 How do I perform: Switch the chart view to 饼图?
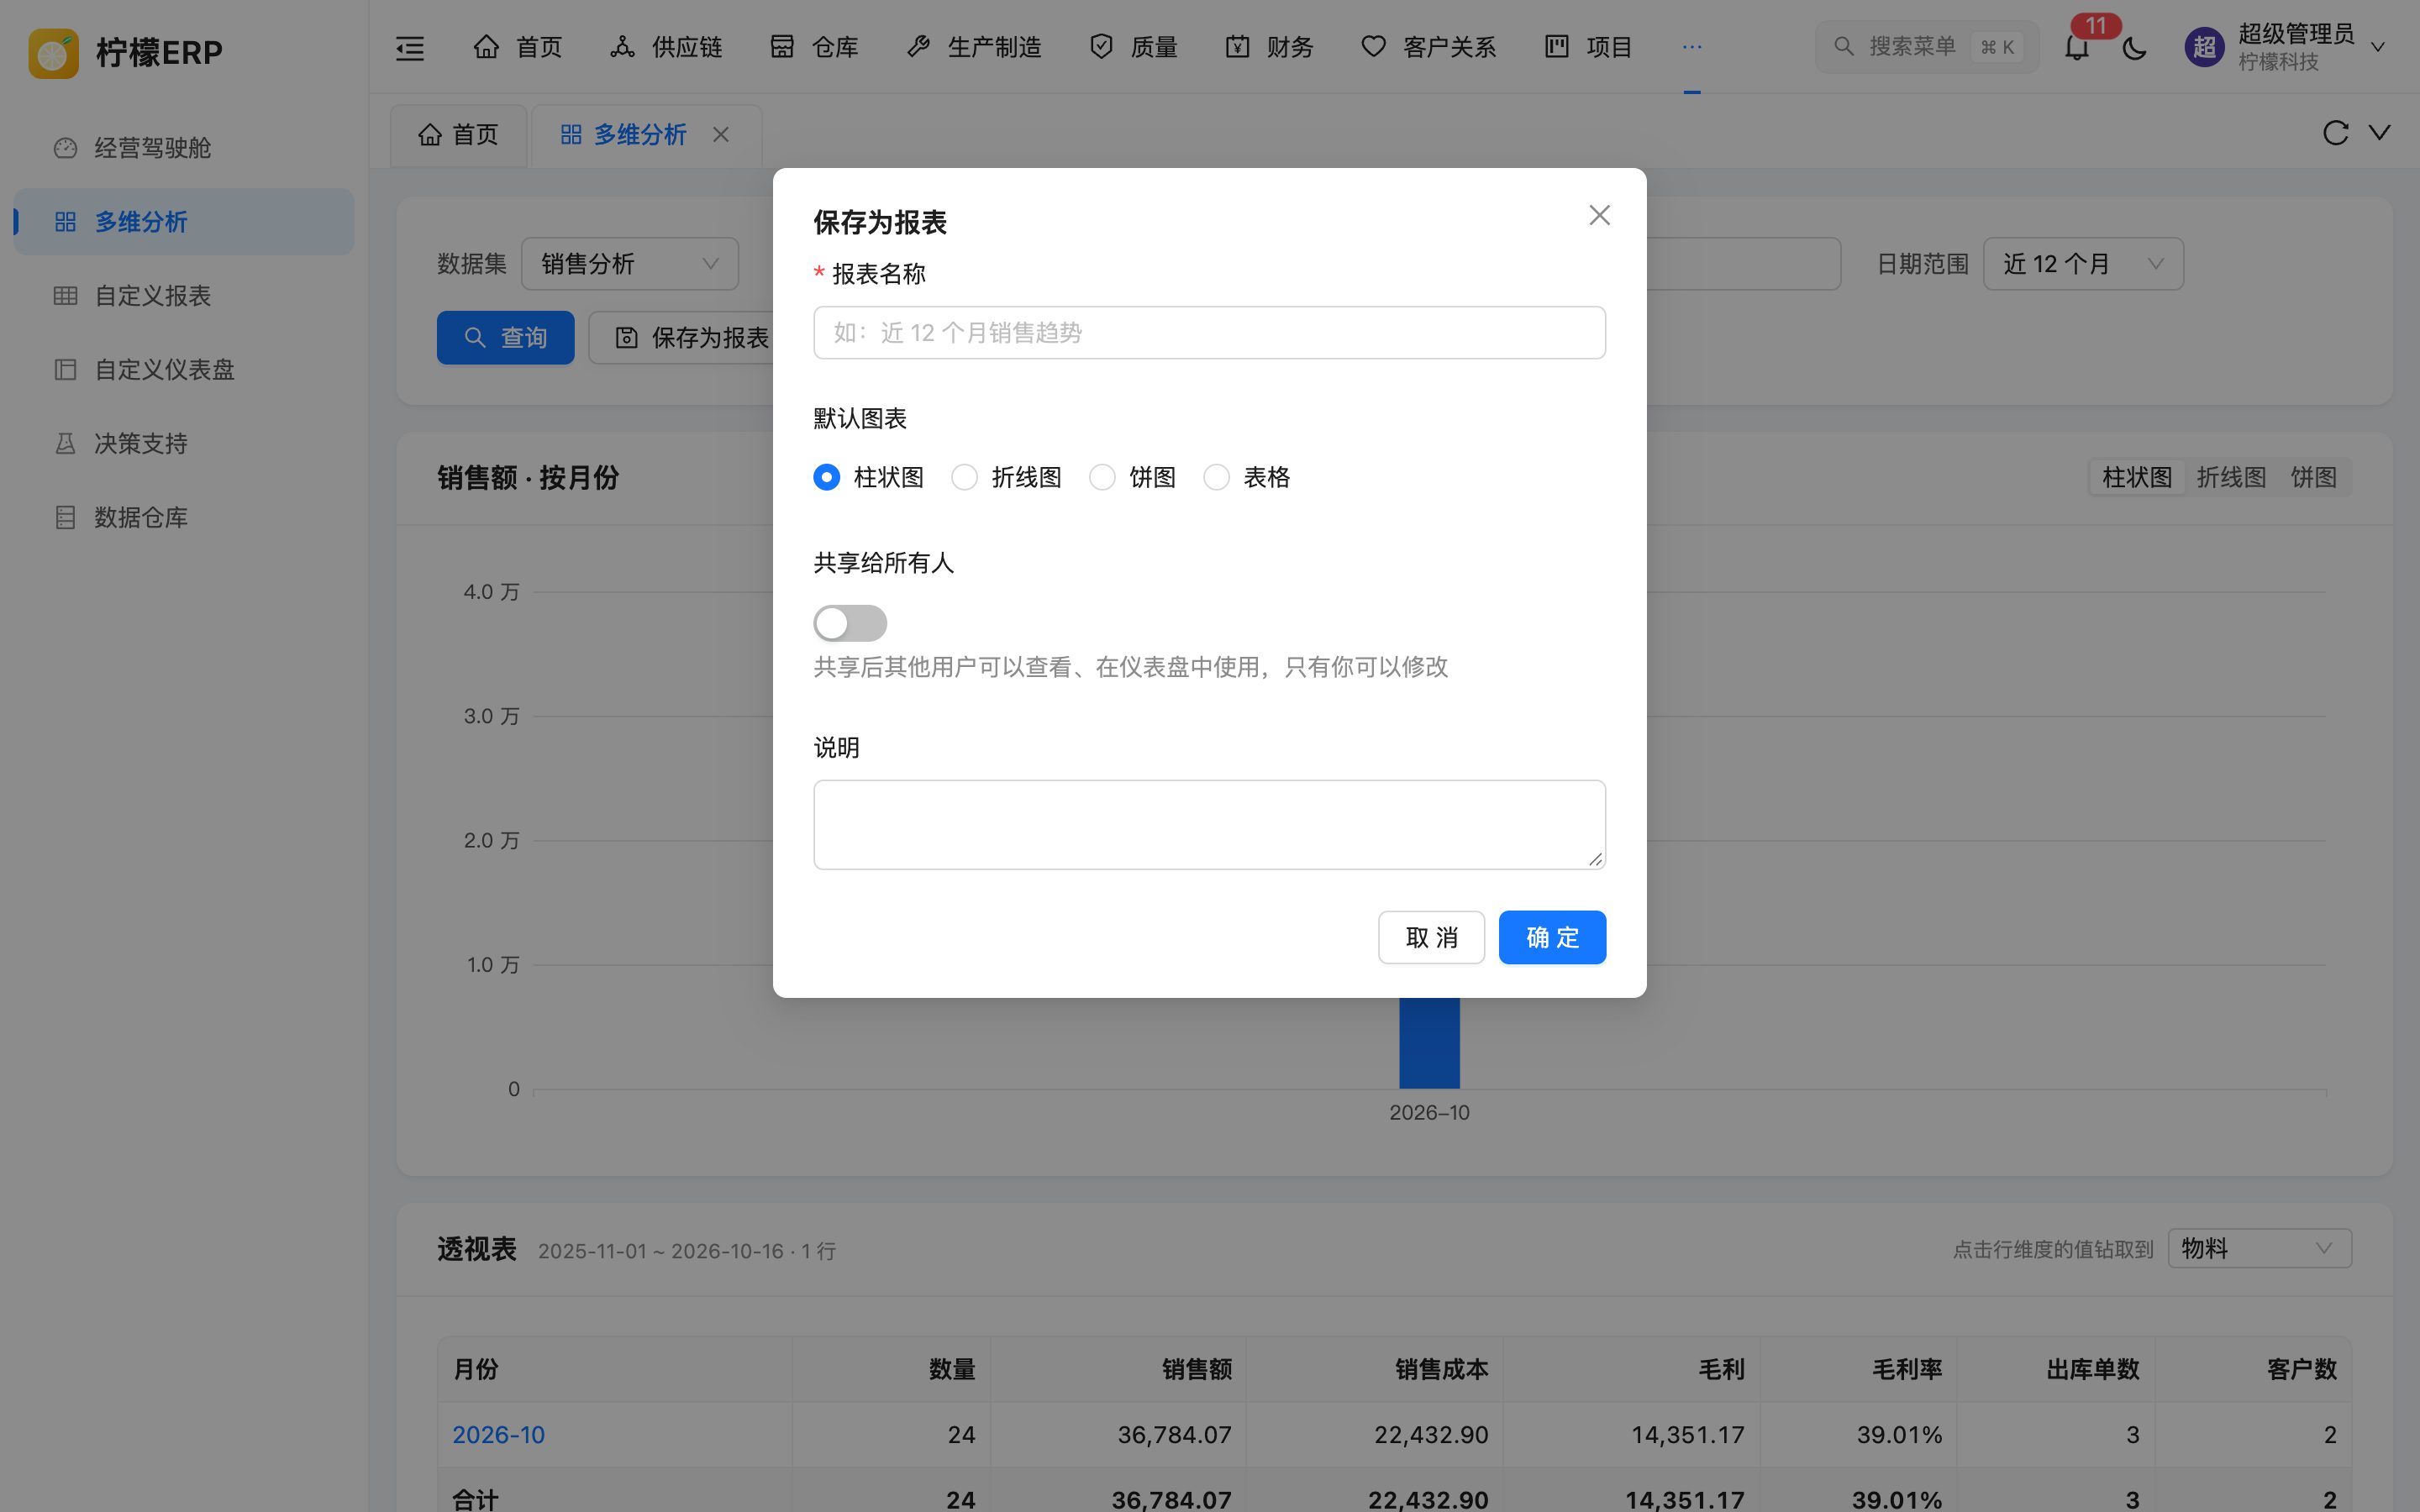point(2313,478)
